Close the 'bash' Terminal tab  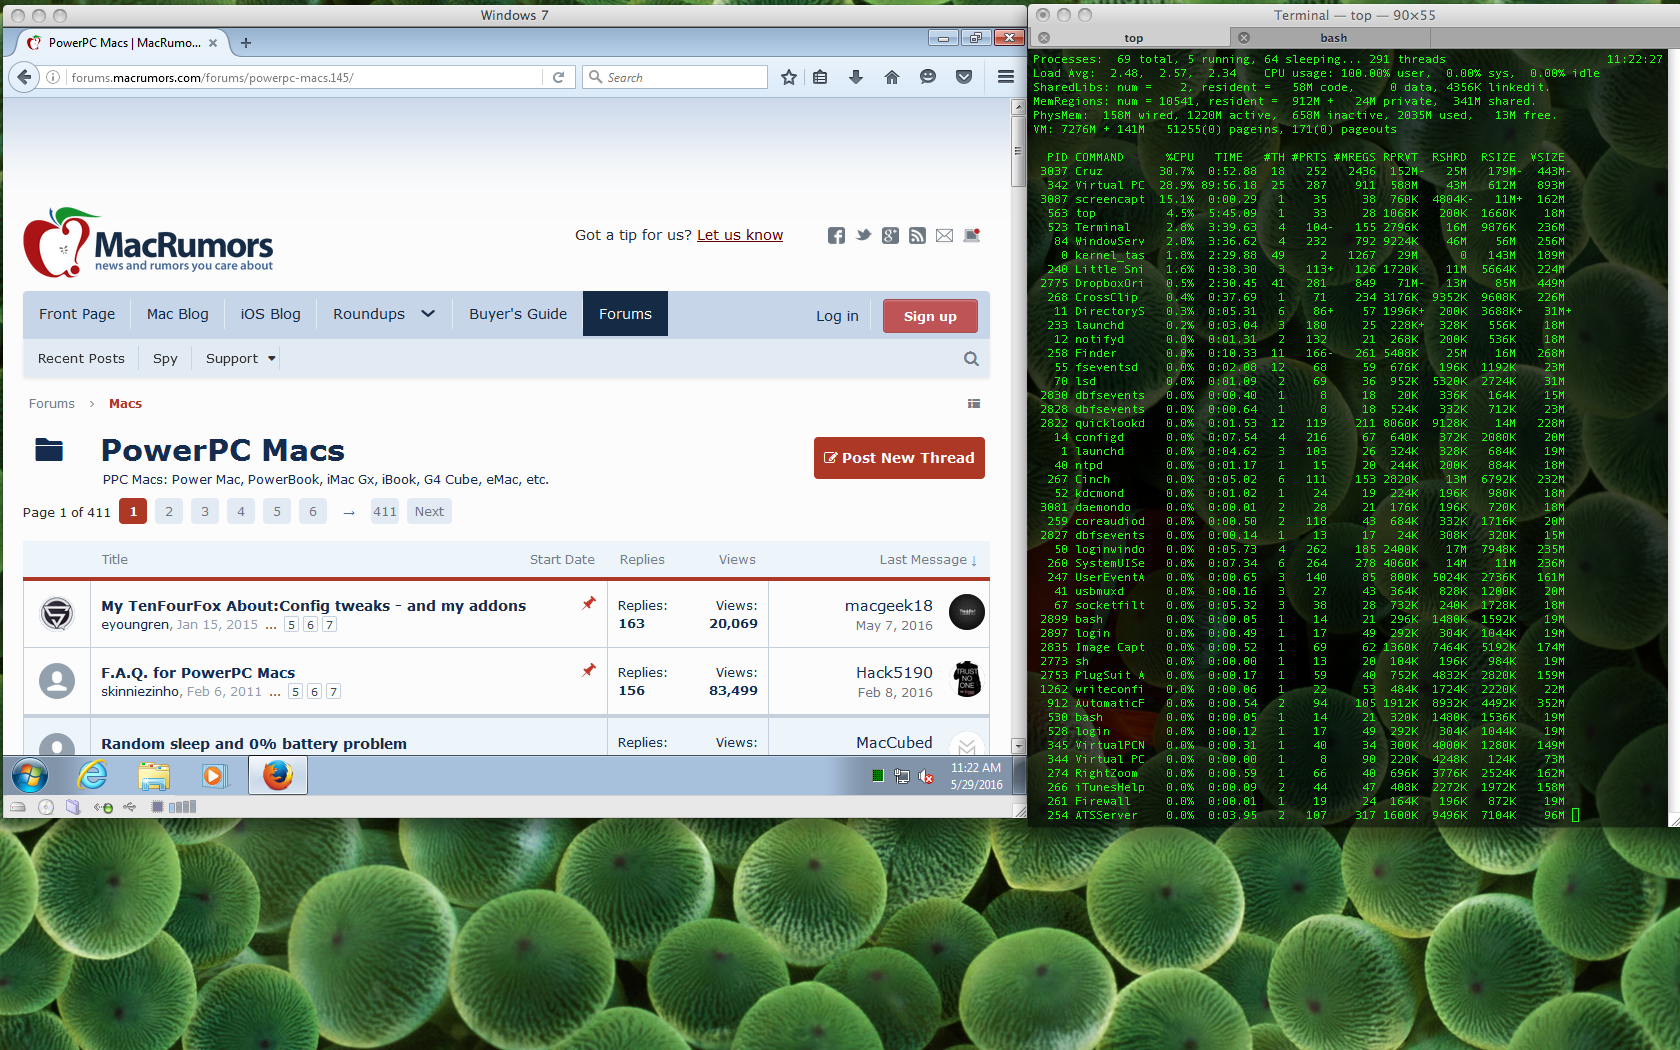tap(1244, 38)
